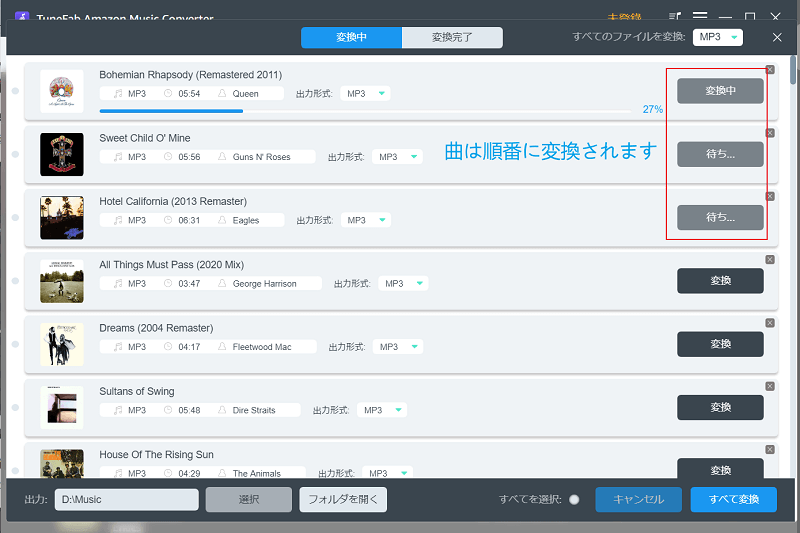Image resolution: width=800 pixels, height=533 pixels.
Task: Click the キャンセル button
Action: pos(638,499)
